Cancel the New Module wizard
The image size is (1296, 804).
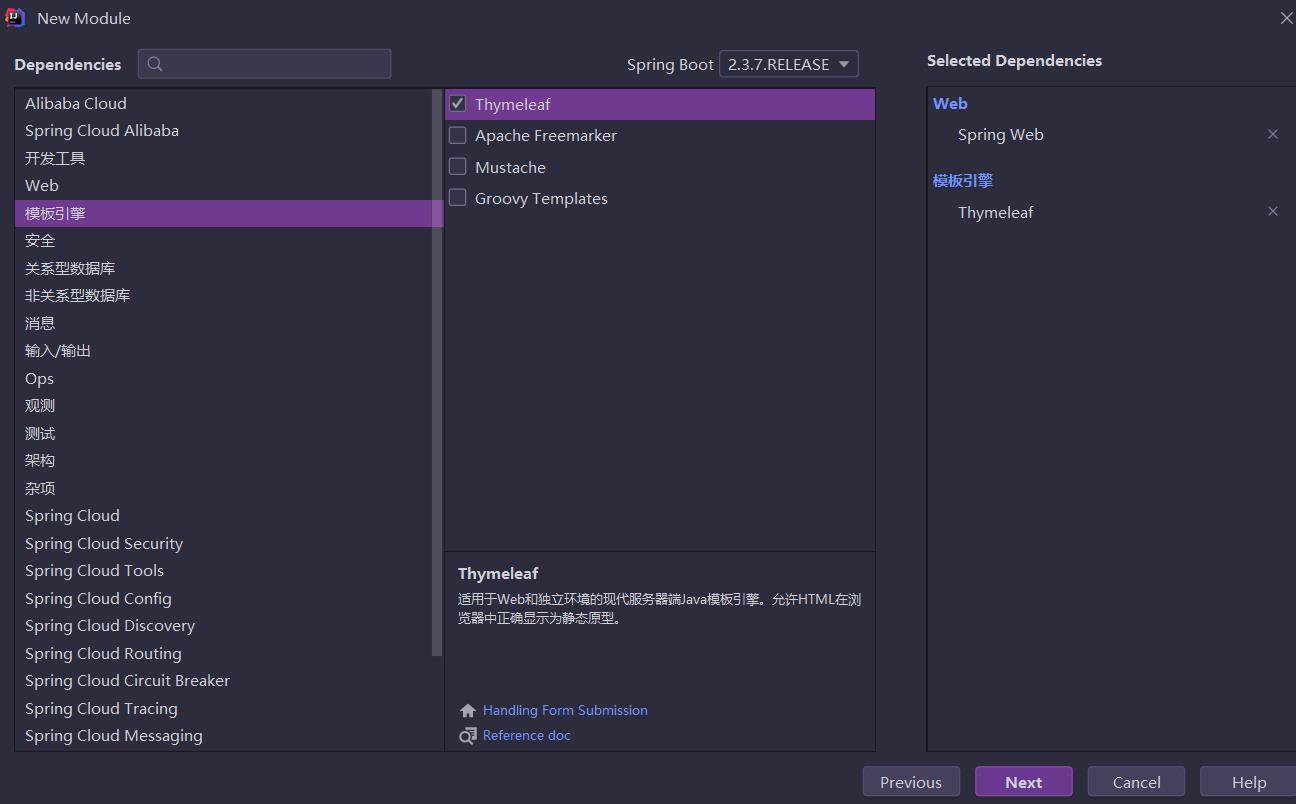[x=1137, y=782]
